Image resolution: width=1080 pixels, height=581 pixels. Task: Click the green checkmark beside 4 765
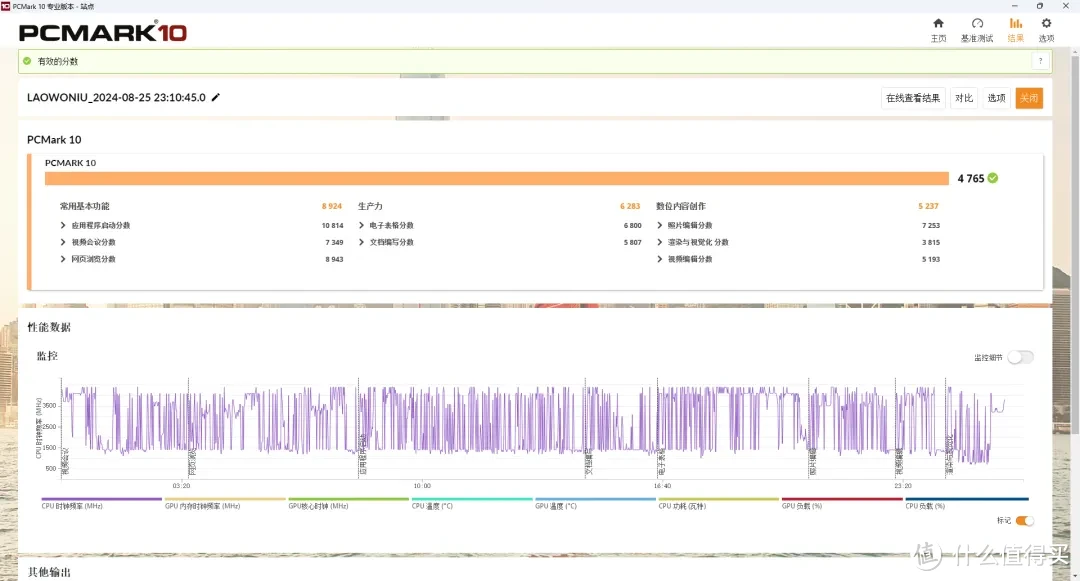pos(993,178)
